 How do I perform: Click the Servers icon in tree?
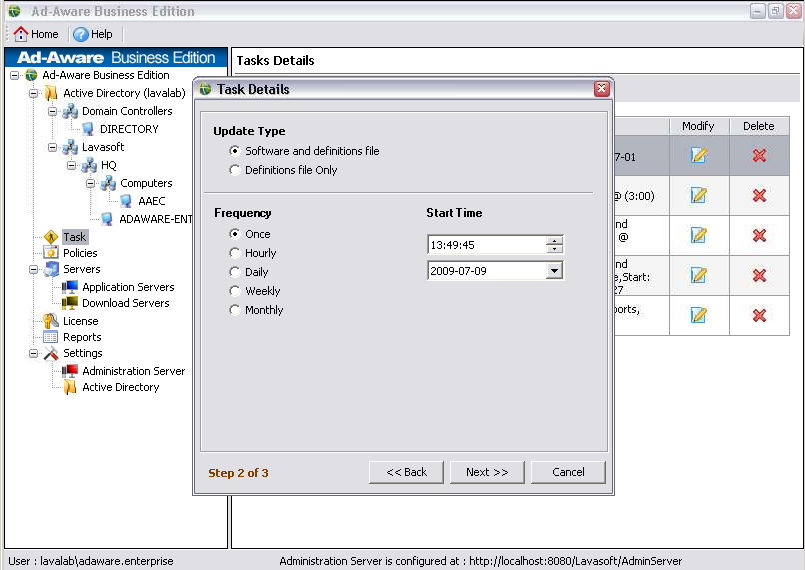pyautogui.click(x=51, y=269)
